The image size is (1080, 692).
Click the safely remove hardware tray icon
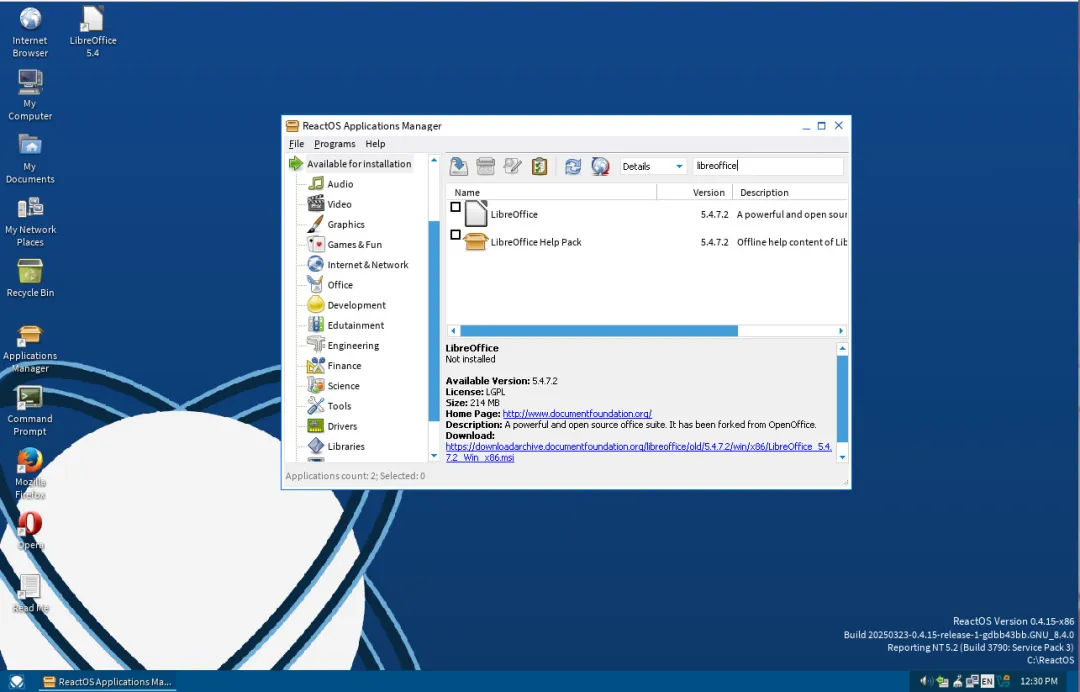(942, 682)
